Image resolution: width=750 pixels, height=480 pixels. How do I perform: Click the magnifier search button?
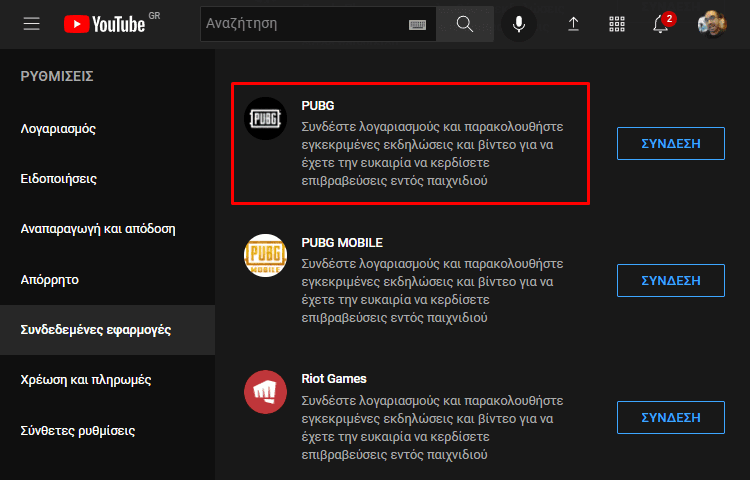(x=464, y=24)
